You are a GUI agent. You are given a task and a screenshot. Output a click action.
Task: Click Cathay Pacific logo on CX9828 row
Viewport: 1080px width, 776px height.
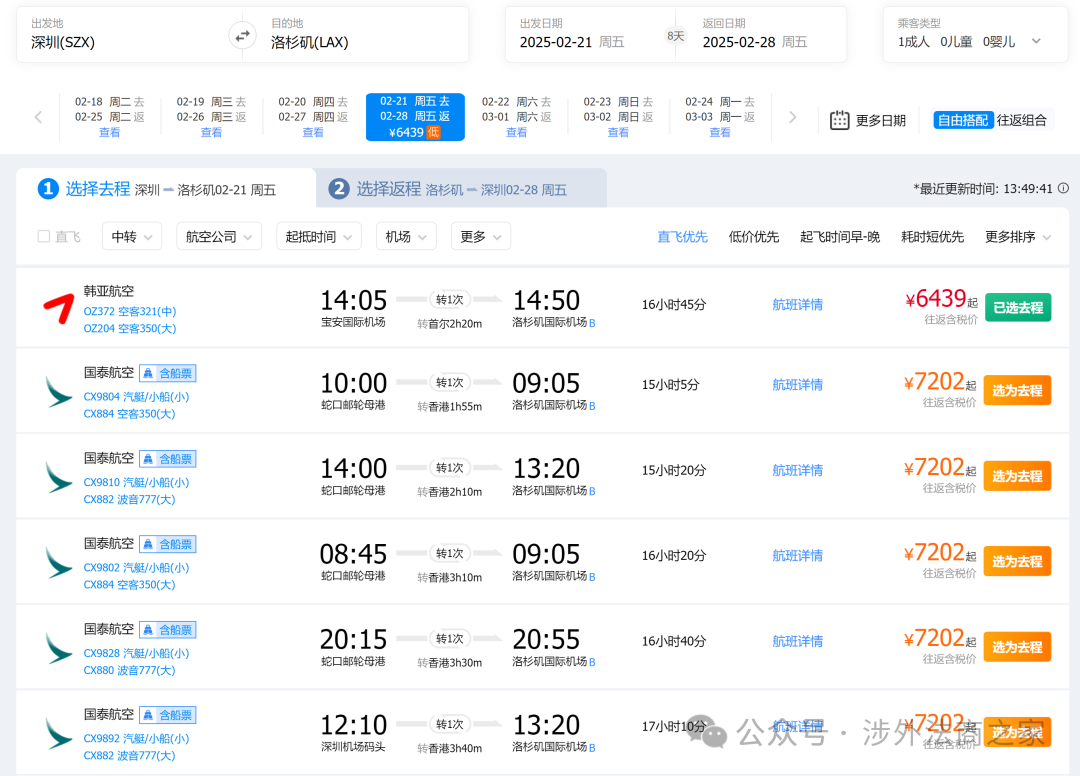(x=59, y=648)
